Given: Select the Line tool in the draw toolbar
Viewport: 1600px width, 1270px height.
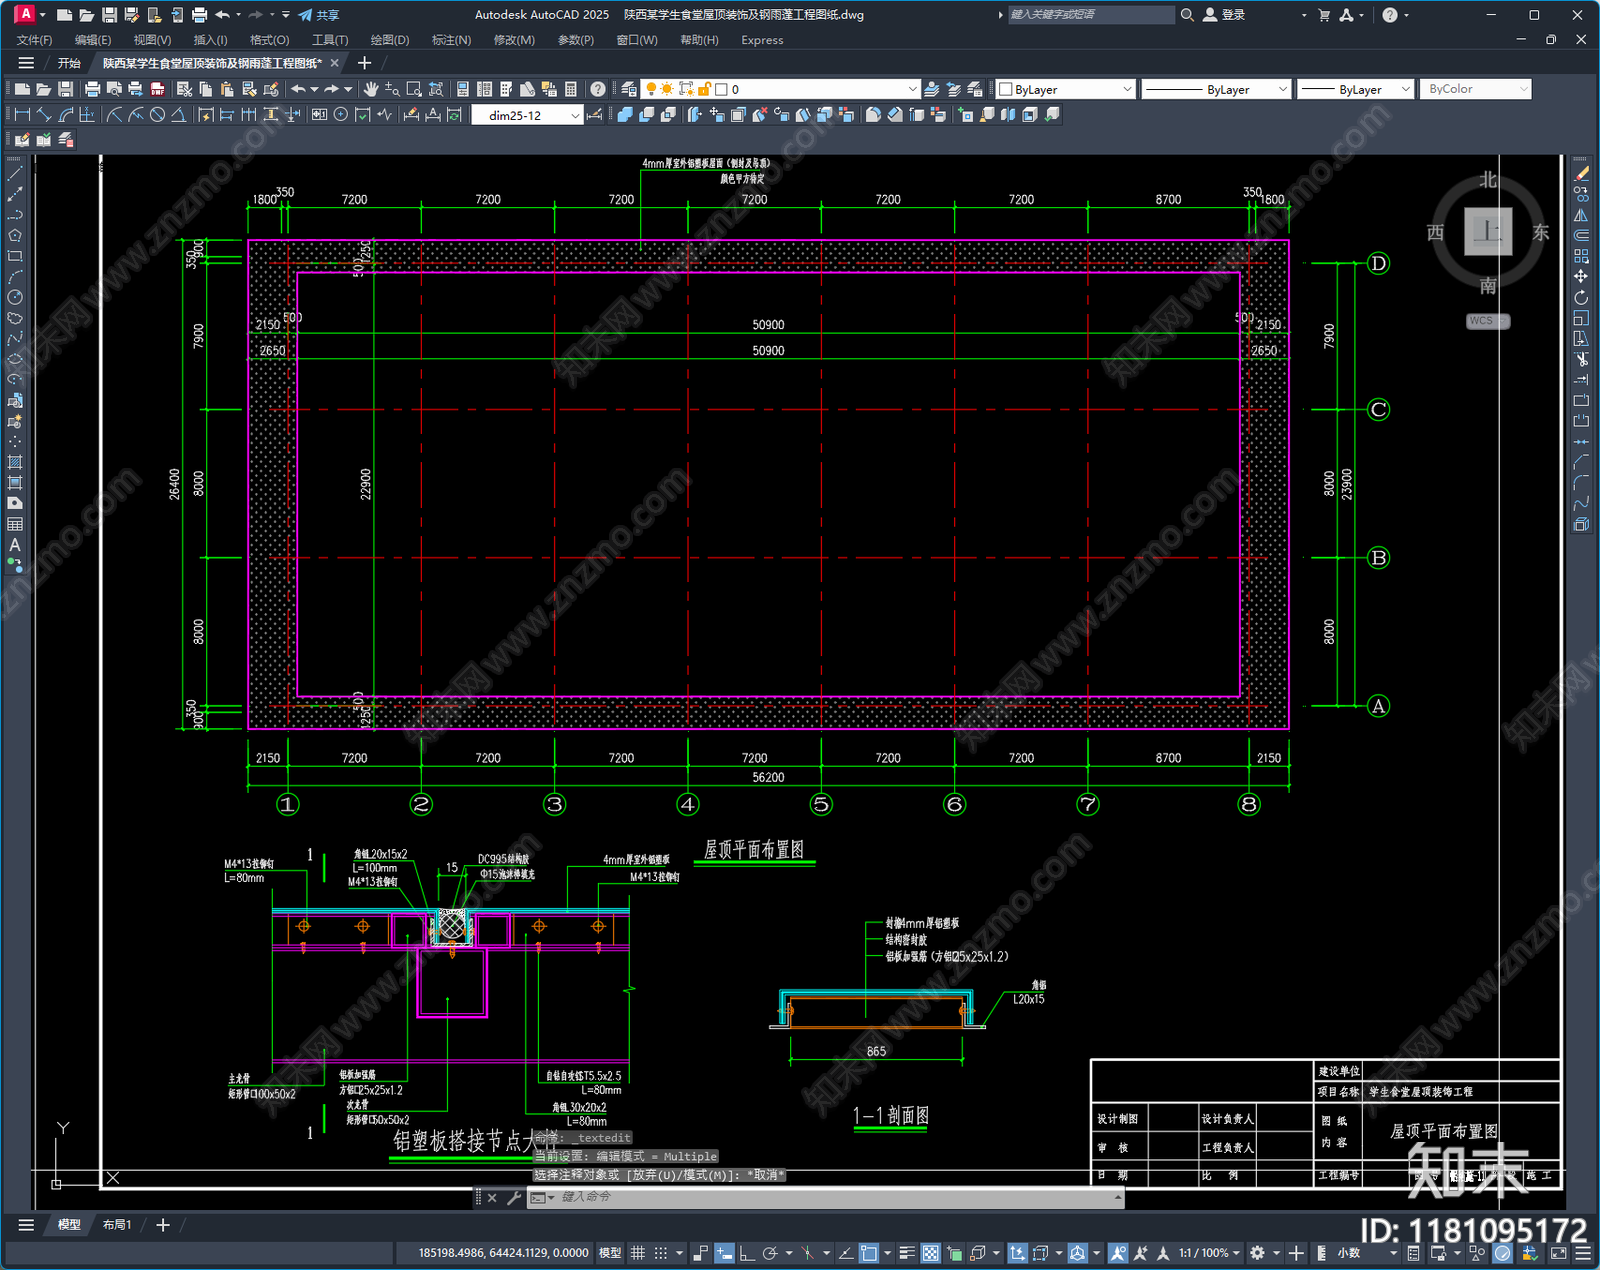Looking at the screenshot, I should tap(15, 174).
